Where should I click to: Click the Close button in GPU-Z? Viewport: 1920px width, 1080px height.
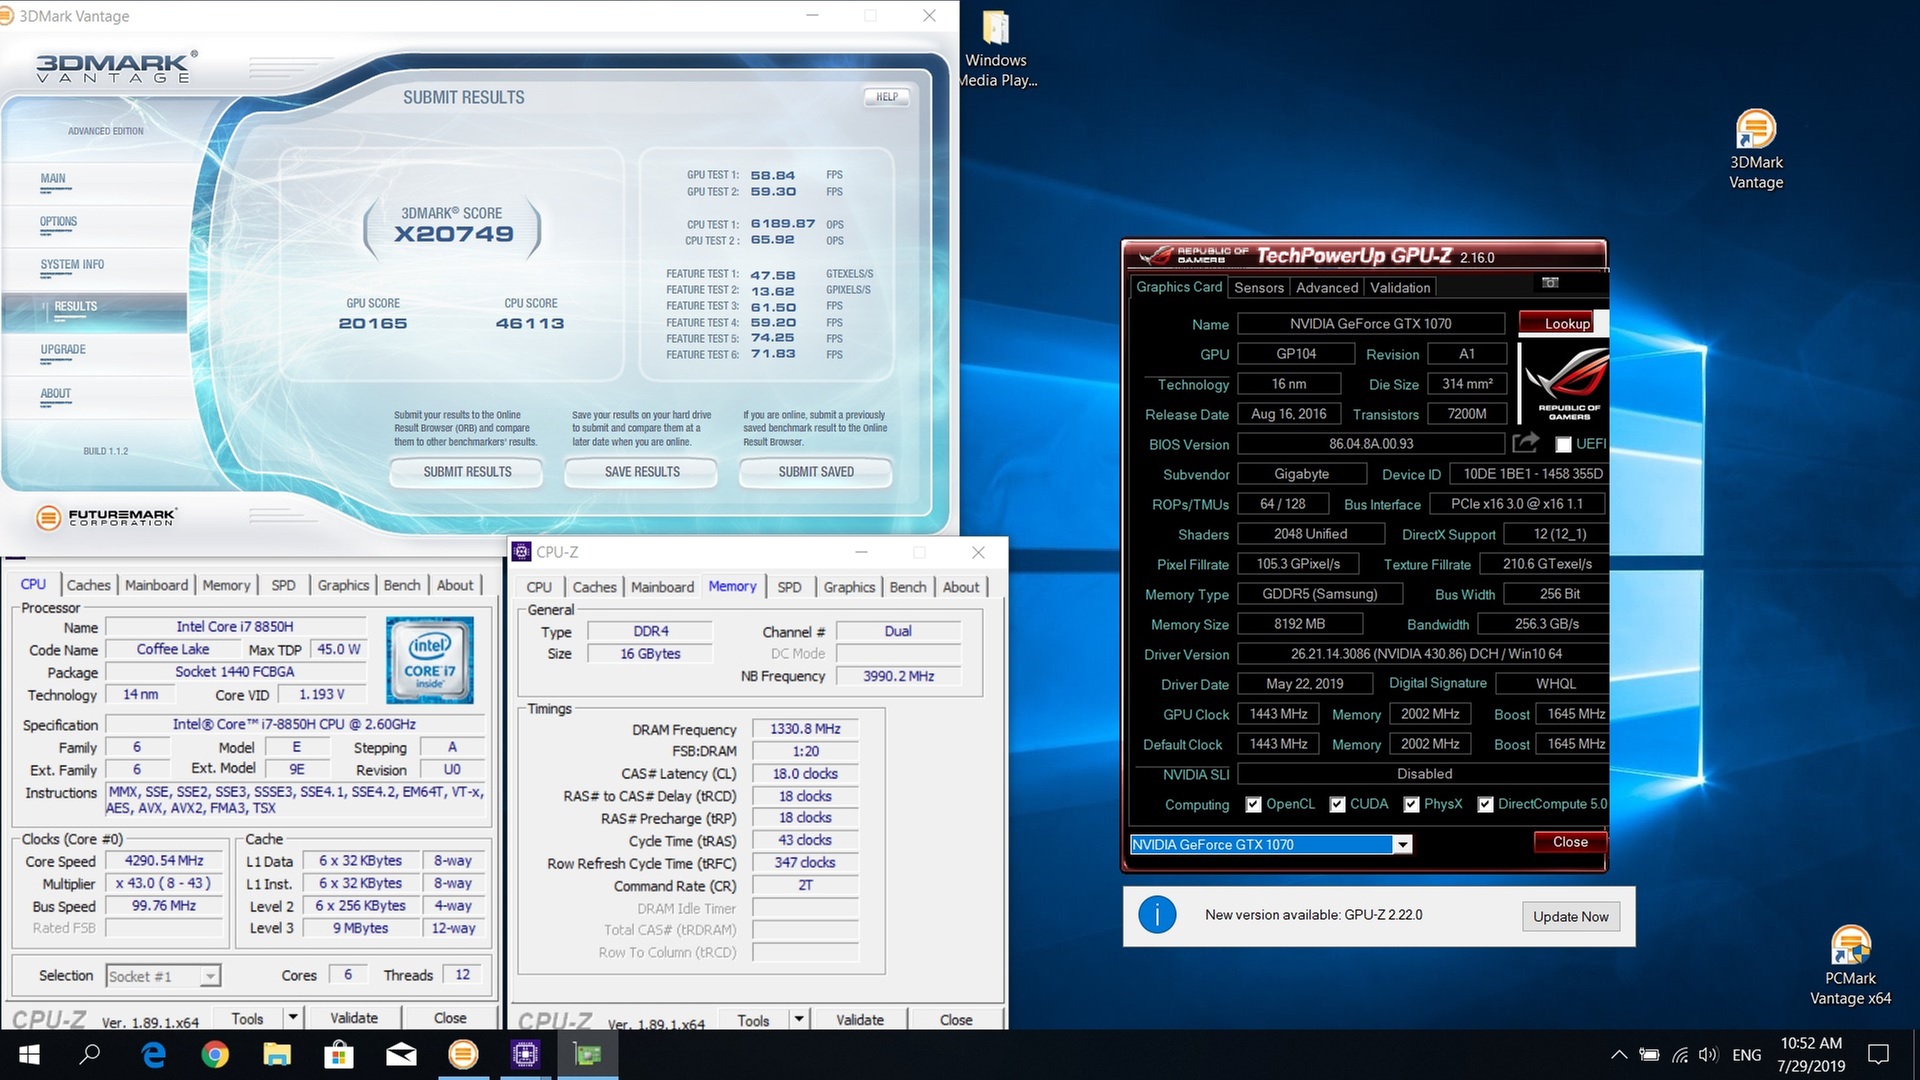point(1570,842)
